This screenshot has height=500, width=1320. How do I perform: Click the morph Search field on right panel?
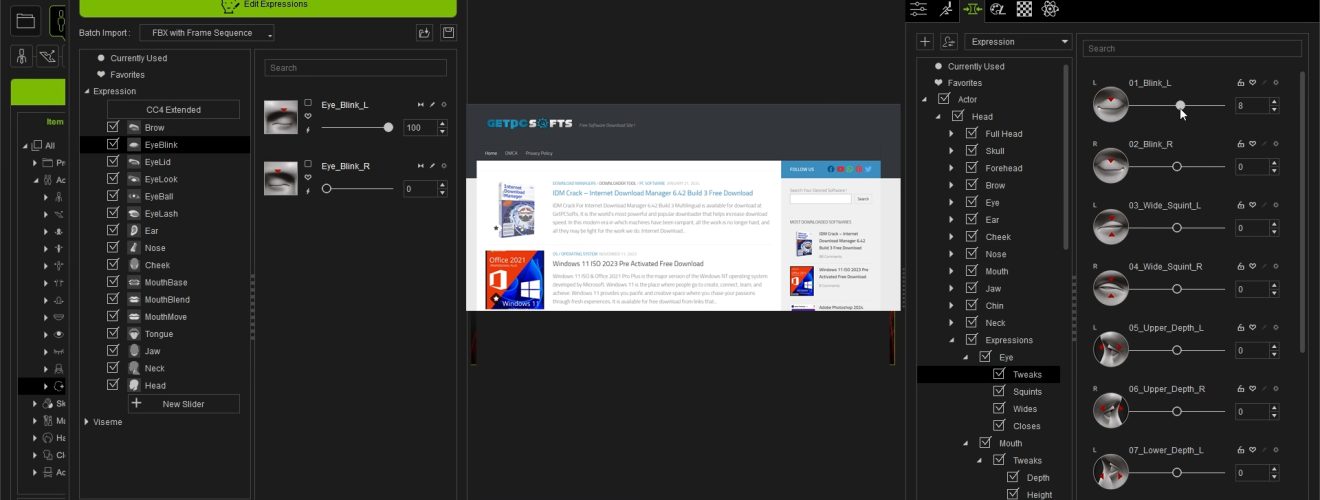(x=1192, y=48)
